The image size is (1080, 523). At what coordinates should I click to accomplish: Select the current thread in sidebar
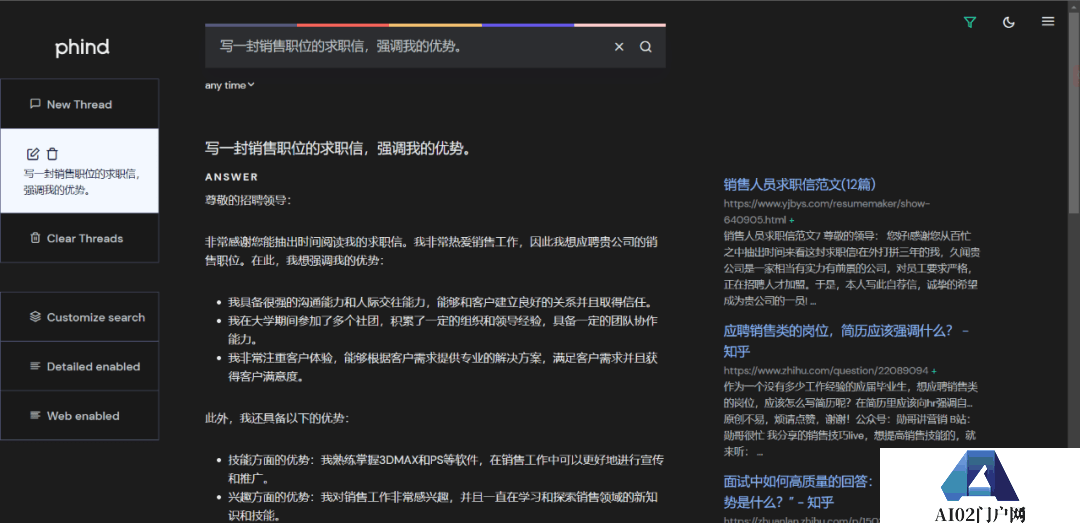80,171
